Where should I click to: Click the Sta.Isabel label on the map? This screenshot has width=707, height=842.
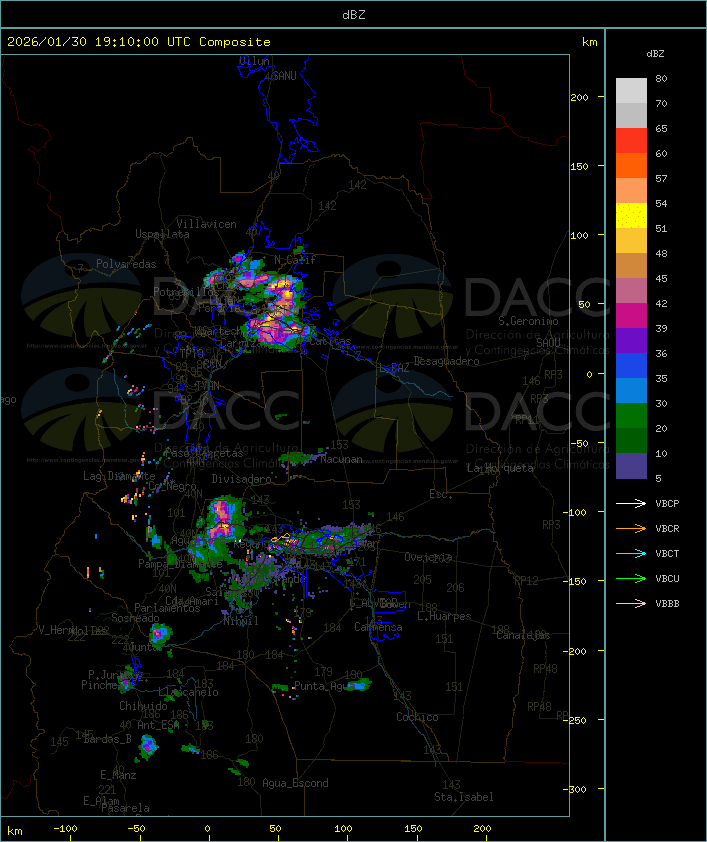click(x=461, y=797)
